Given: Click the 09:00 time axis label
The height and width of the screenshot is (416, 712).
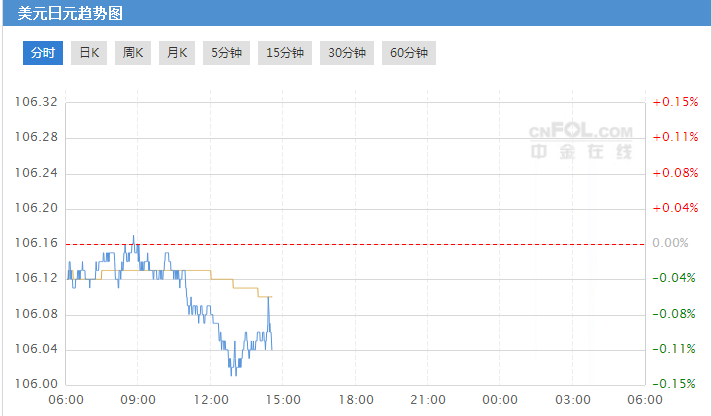Looking at the screenshot, I should tap(138, 400).
